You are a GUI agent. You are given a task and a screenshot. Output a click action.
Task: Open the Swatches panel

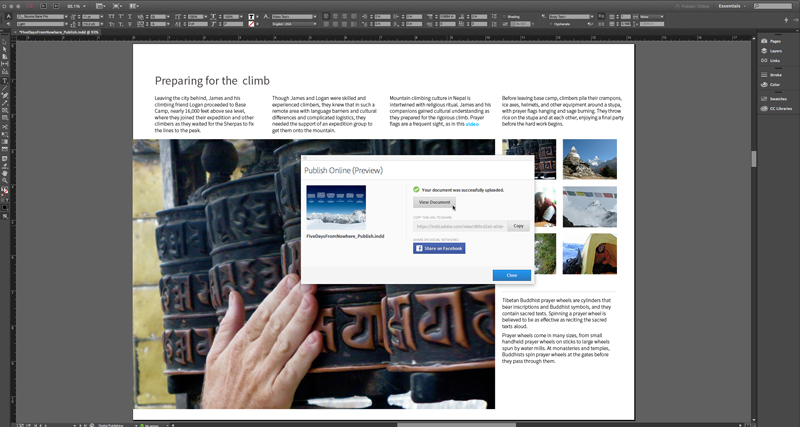click(778, 98)
